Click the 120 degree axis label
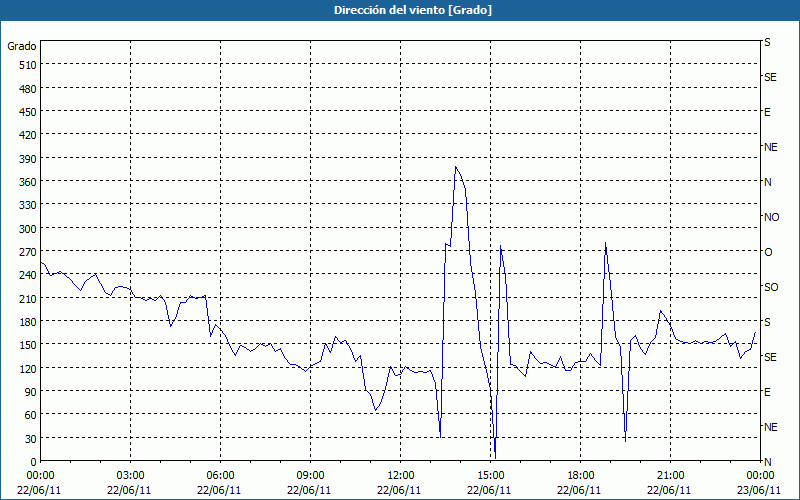 coord(29,368)
